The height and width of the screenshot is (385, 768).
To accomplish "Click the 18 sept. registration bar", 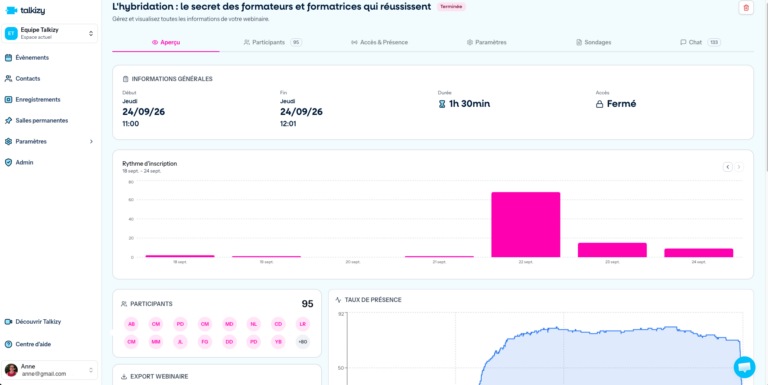I will [180, 256].
